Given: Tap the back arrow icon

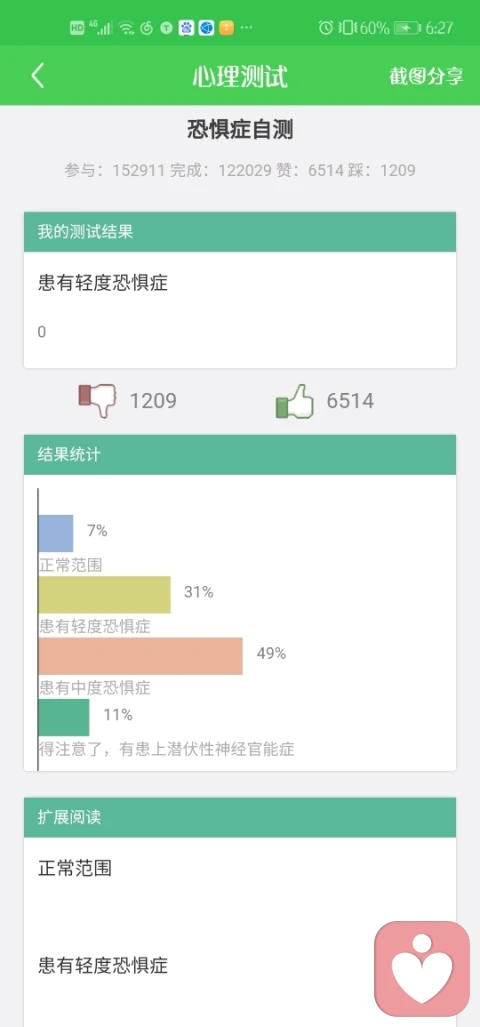Looking at the screenshot, I should coord(38,76).
